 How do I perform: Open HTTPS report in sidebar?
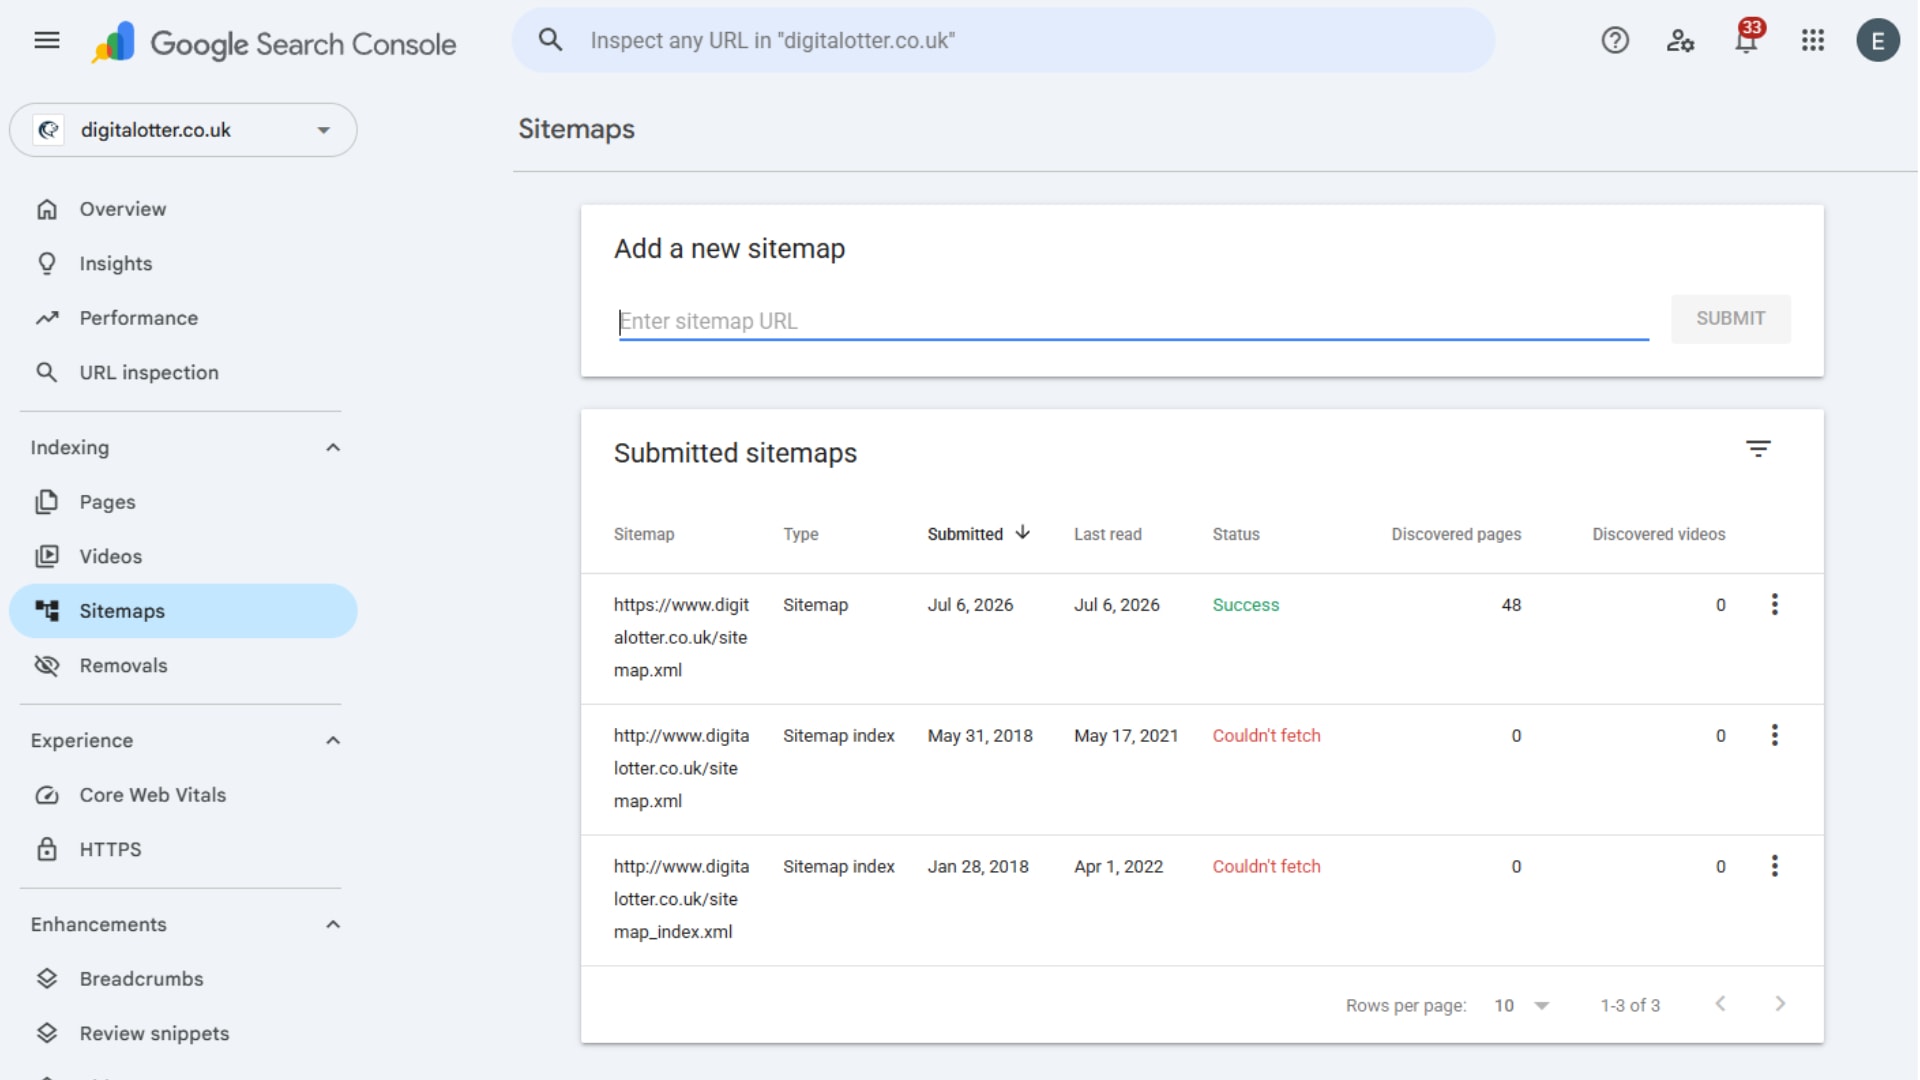183,850
